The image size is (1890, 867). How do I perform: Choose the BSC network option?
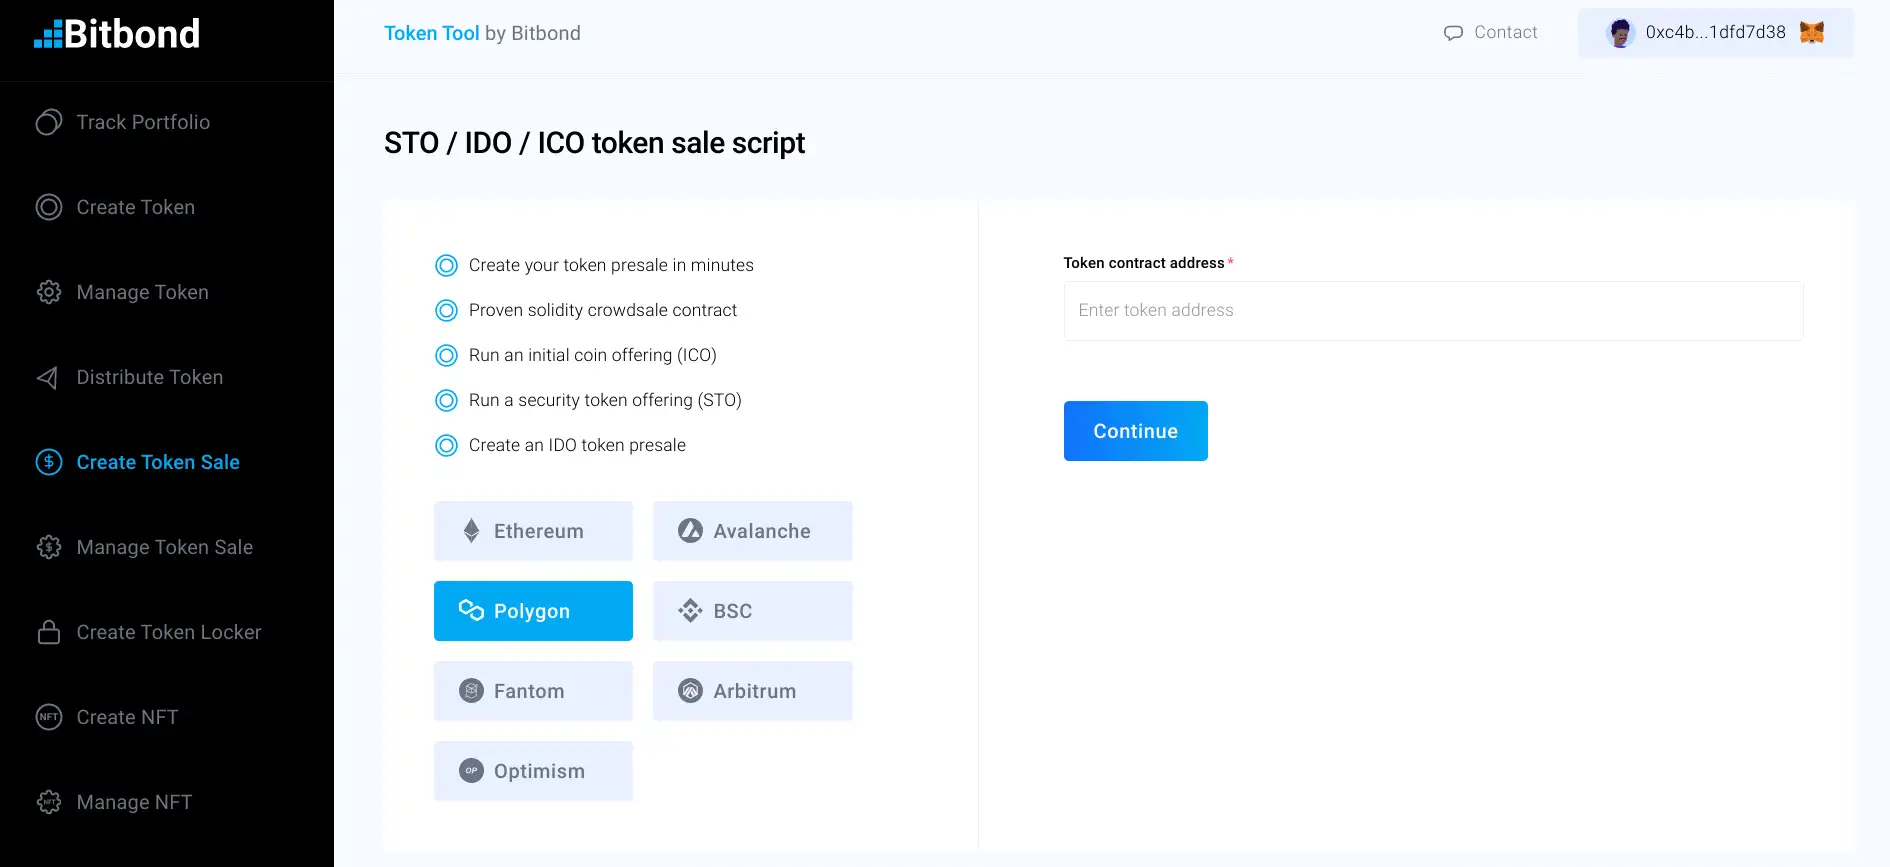click(x=752, y=611)
